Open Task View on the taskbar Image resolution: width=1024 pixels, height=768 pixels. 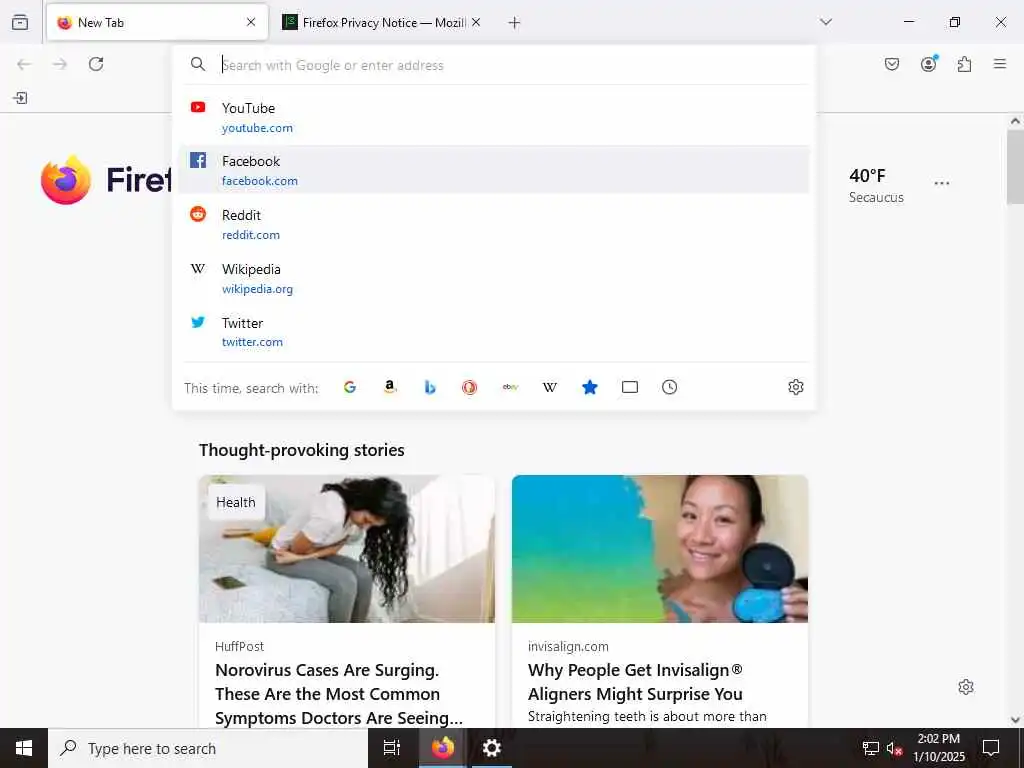point(392,748)
